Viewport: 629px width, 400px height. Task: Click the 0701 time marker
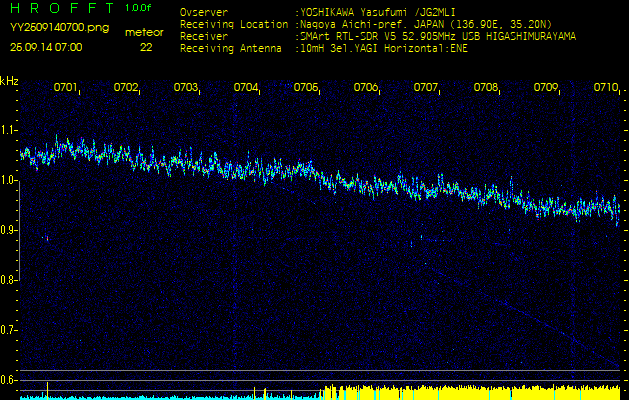tap(66, 88)
